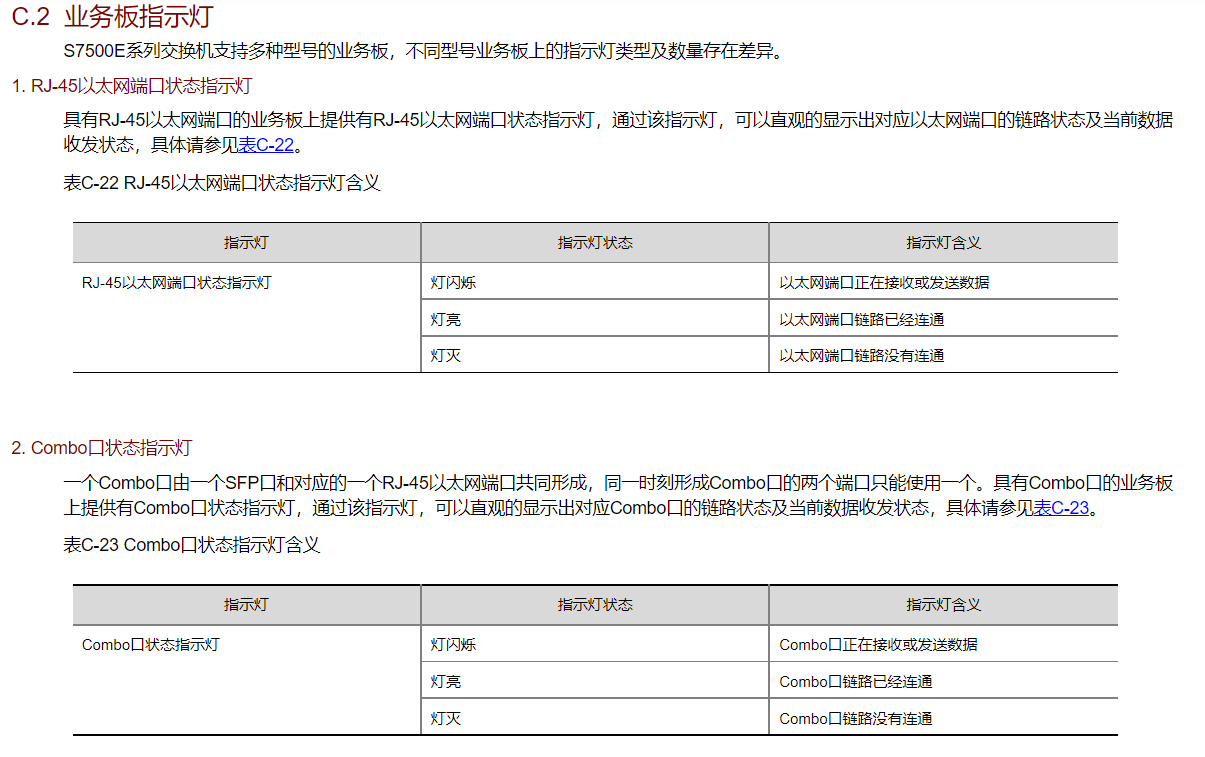This screenshot has height=757, width=1205.
Task: Click 以太网端口链路已经连通 cell
Action: (943, 319)
